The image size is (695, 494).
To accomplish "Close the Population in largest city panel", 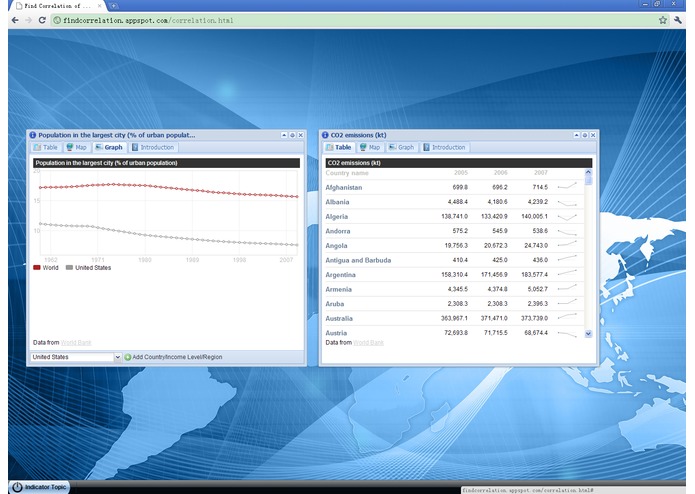I will 301,135.
